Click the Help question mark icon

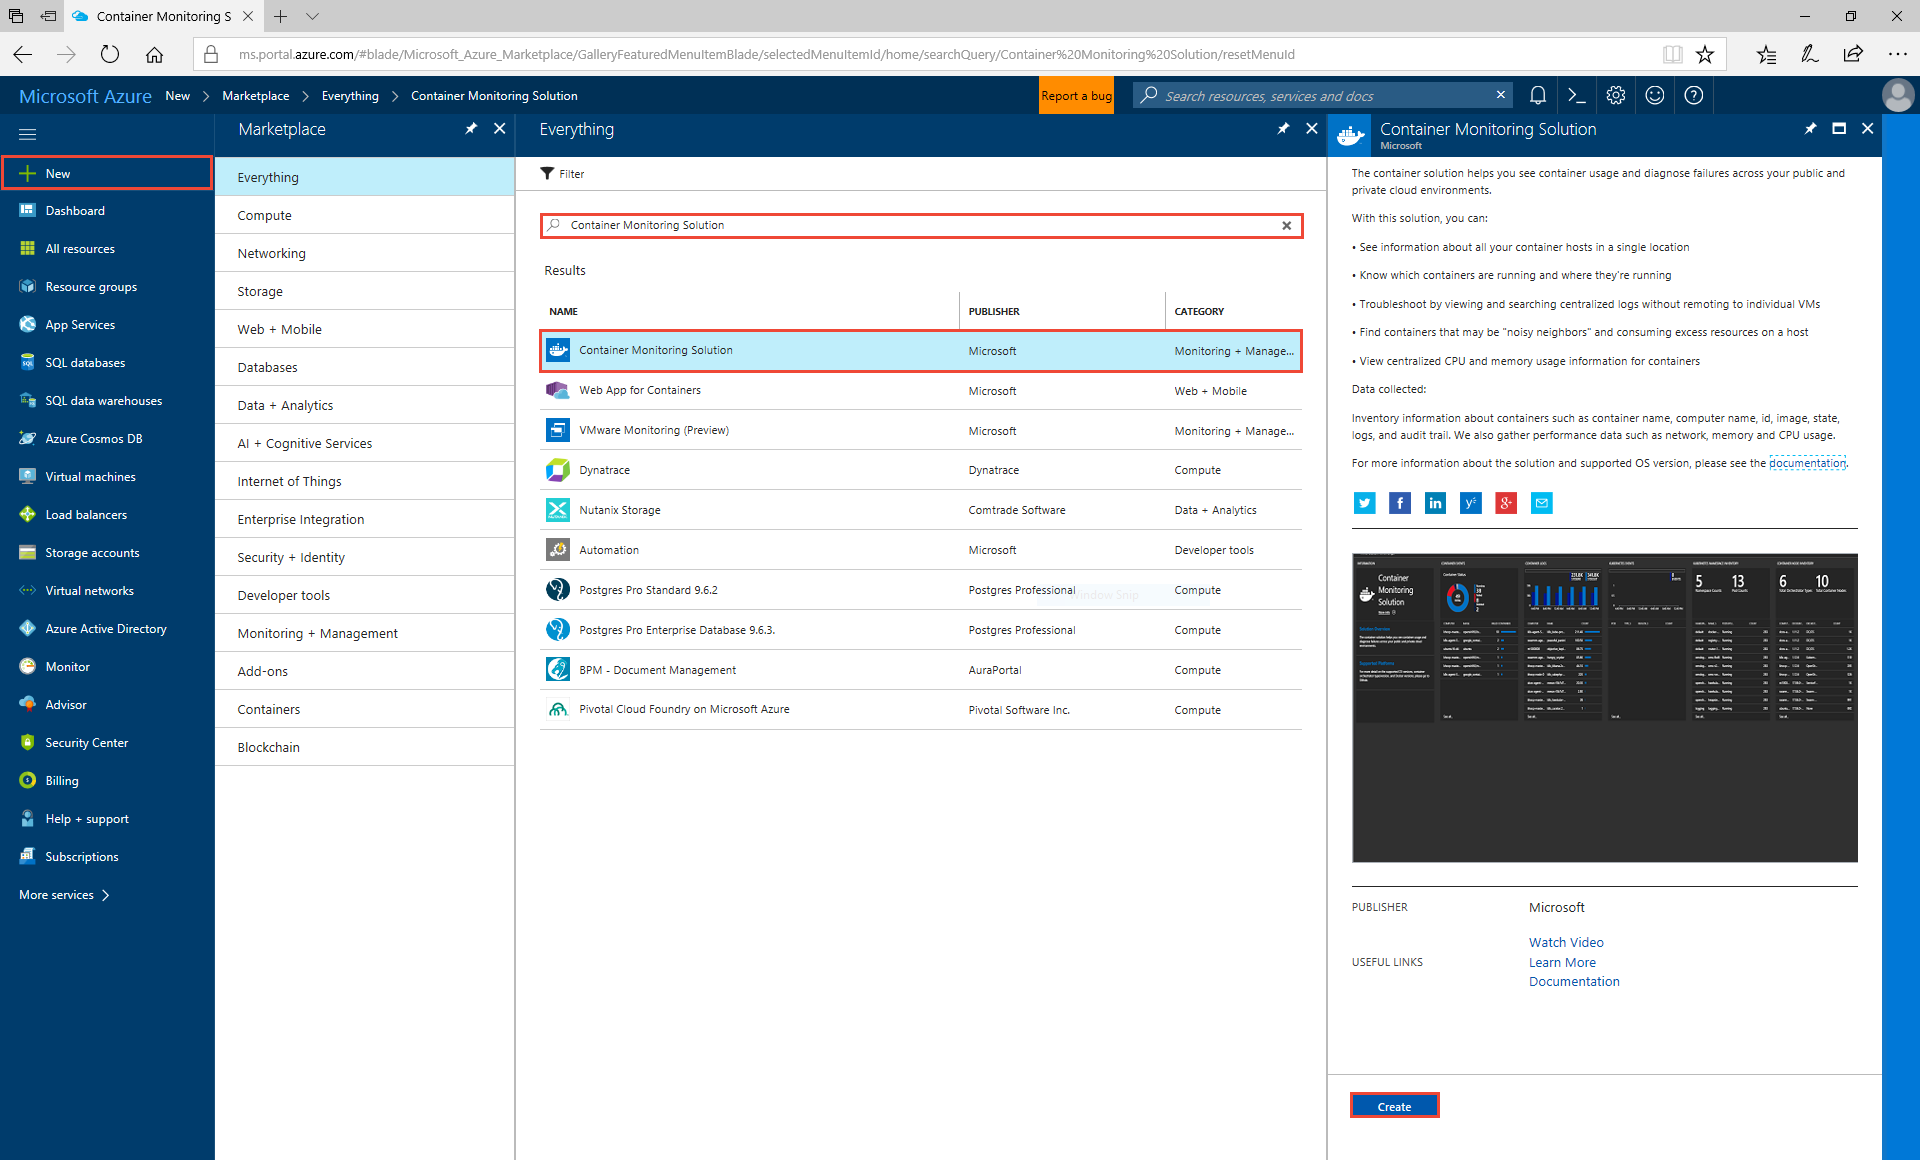tap(1694, 95)
